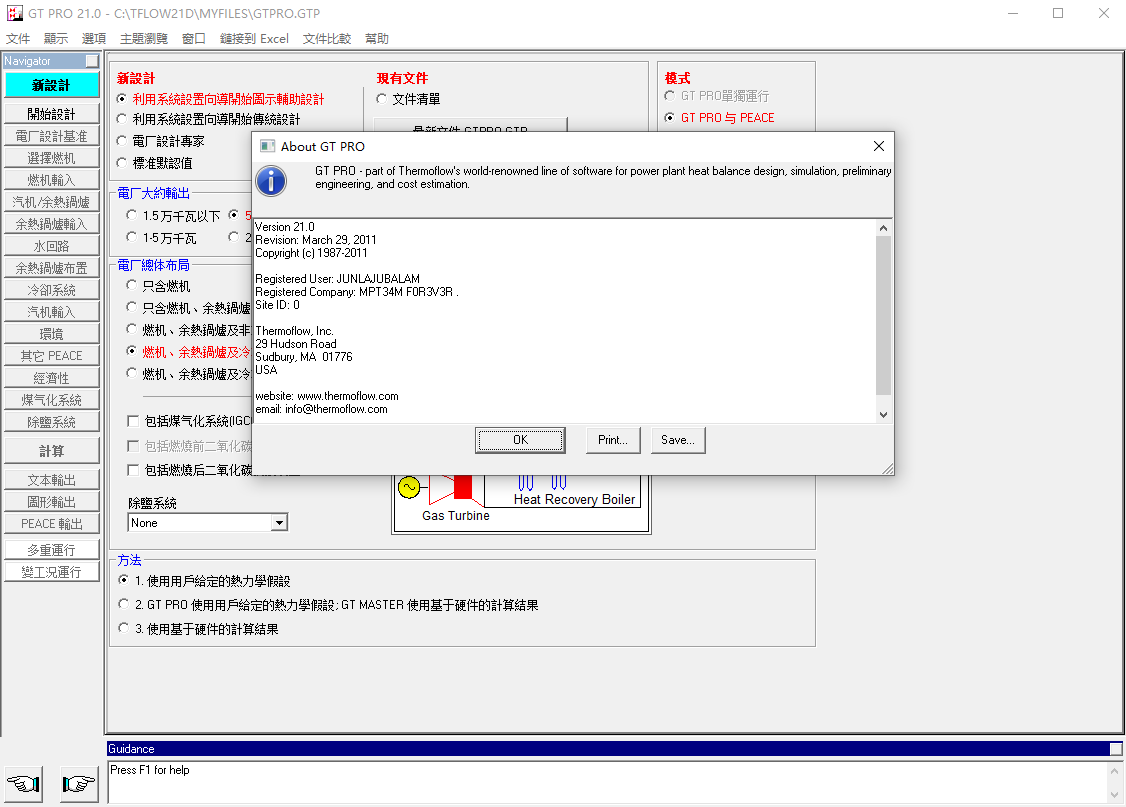Select 標准默認值 radio option
Screen dimensions: 1126x807
[122, 162]
